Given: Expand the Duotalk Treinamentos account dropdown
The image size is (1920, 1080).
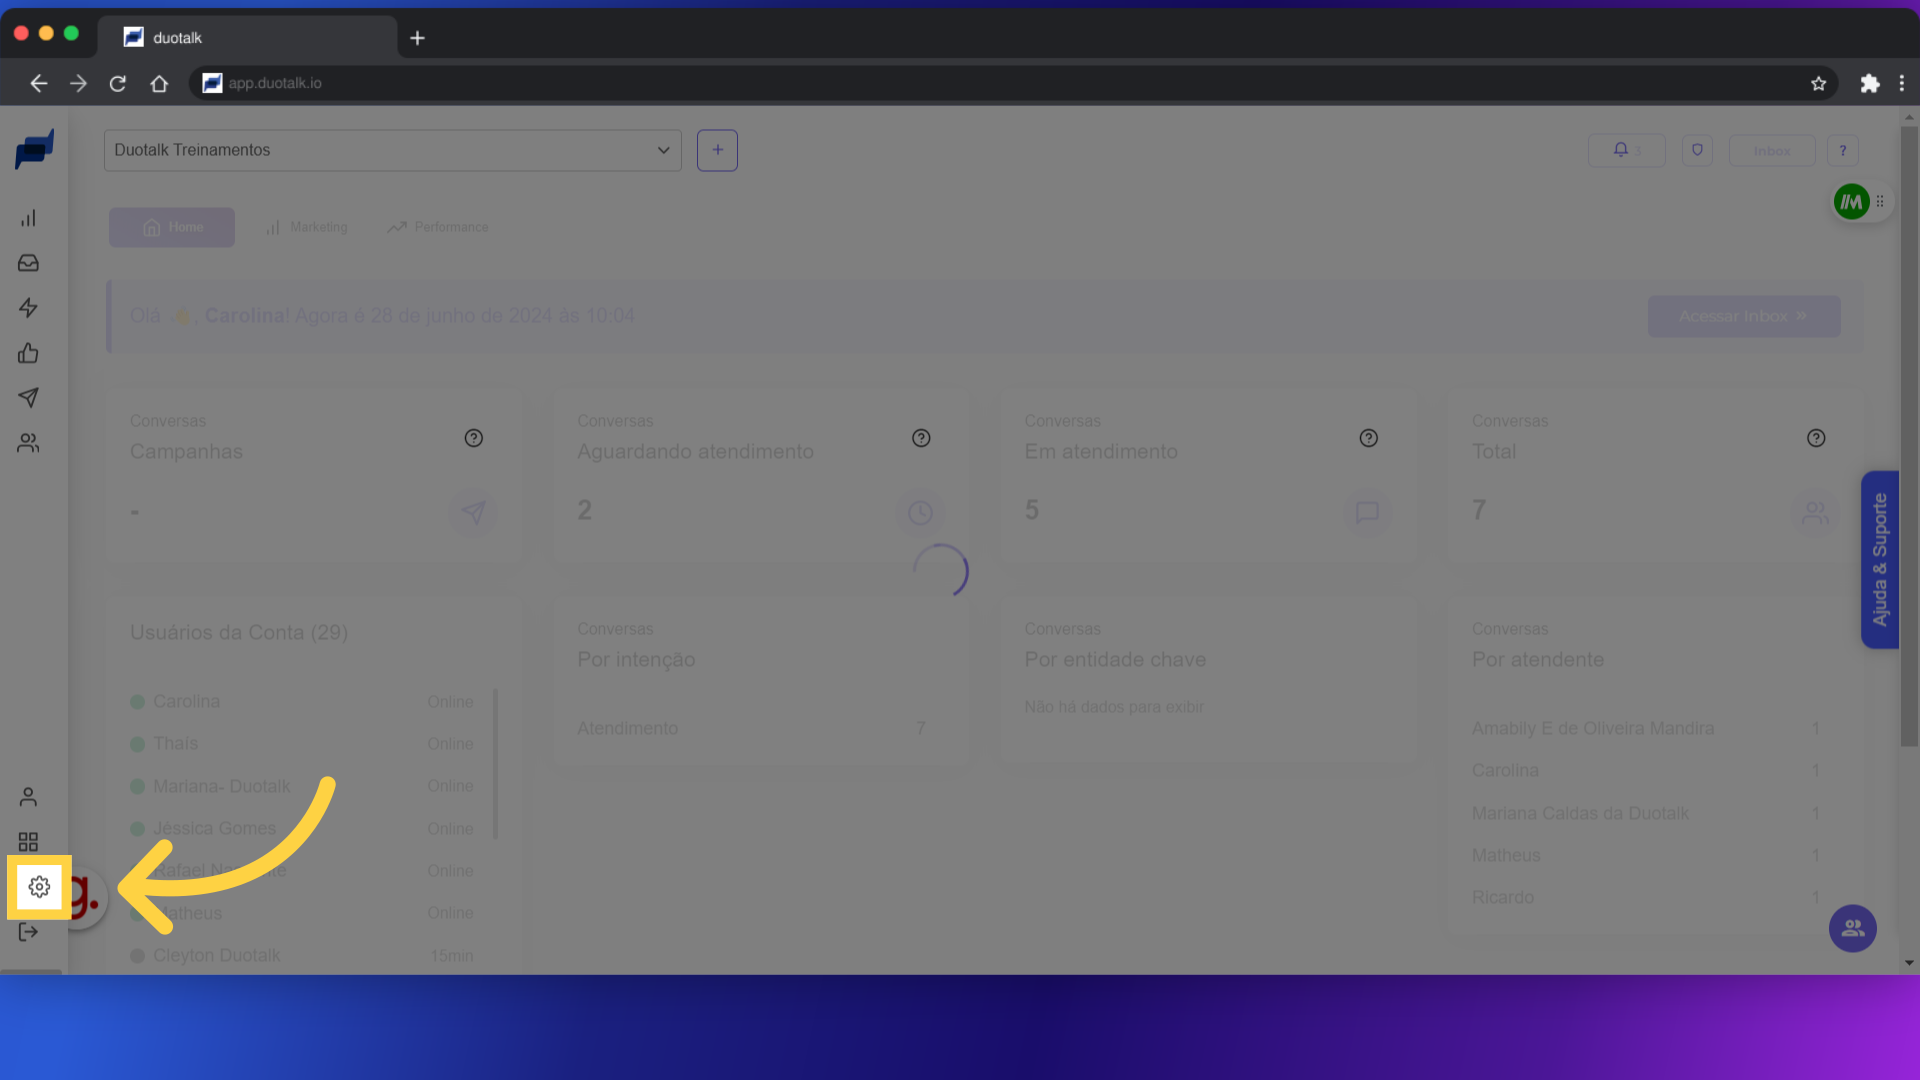Looking at the screenshot, I should [392, 150].
